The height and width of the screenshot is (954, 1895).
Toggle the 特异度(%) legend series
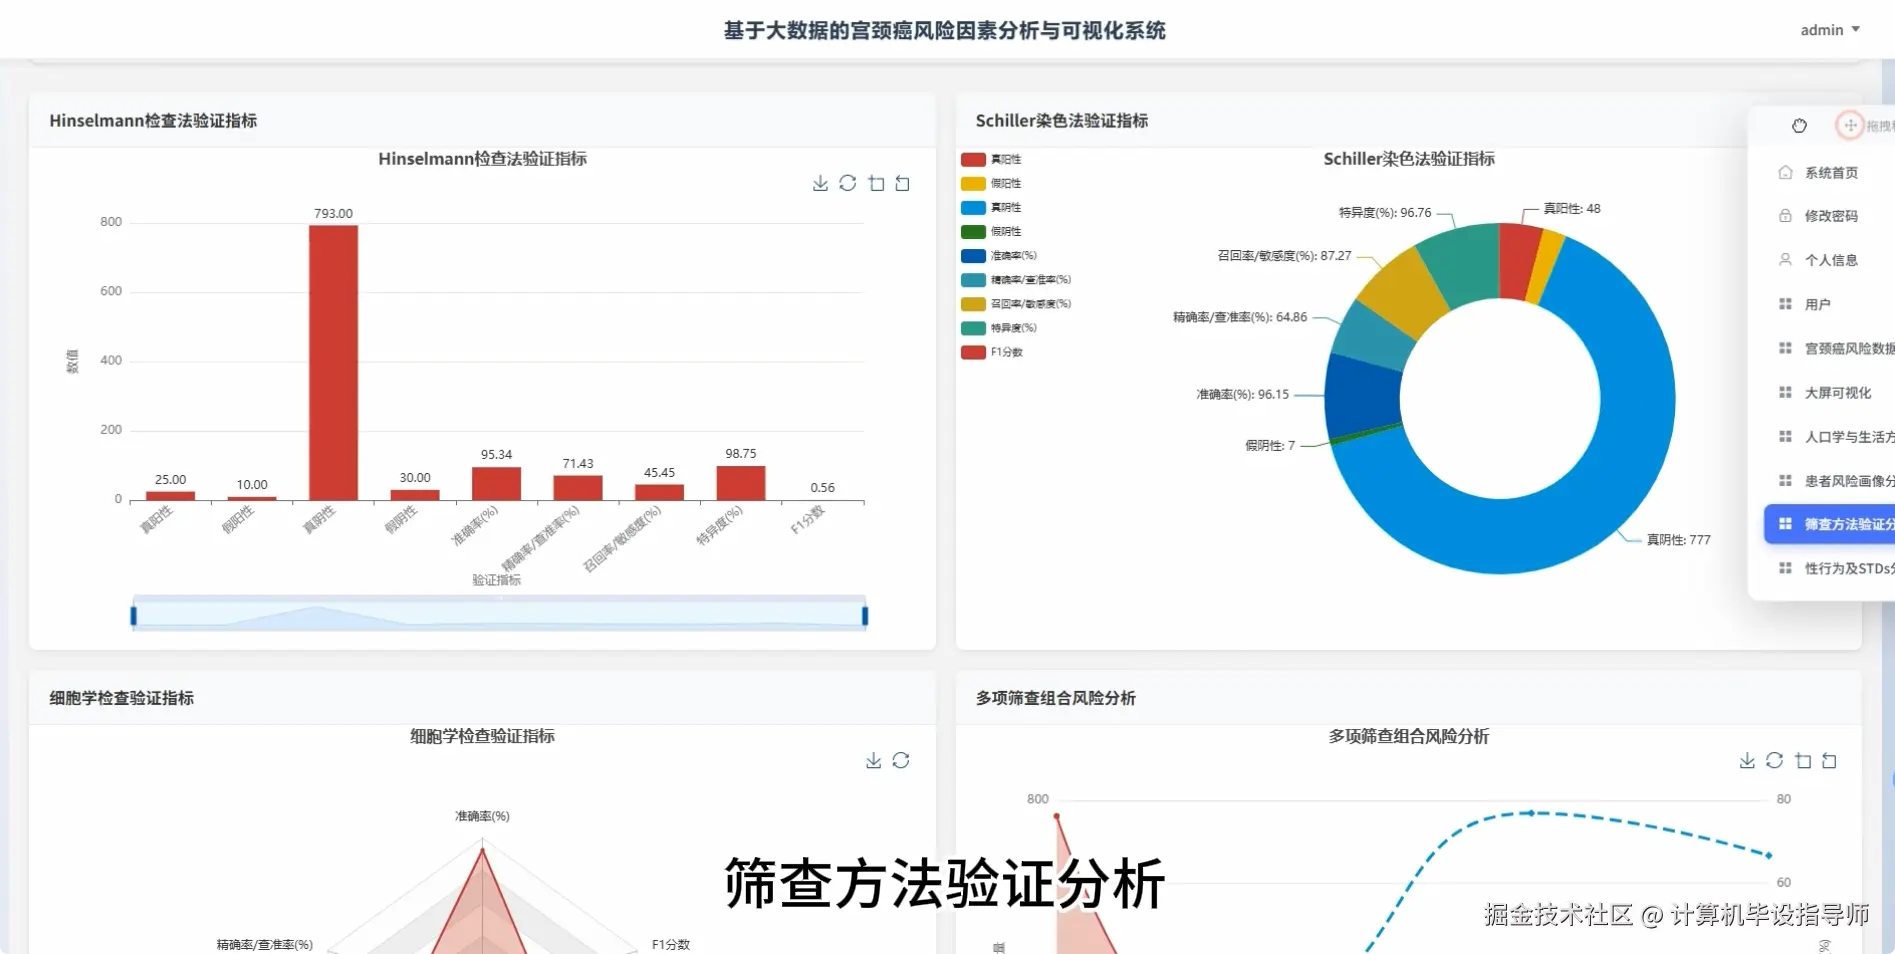click(x=999, y=328)
